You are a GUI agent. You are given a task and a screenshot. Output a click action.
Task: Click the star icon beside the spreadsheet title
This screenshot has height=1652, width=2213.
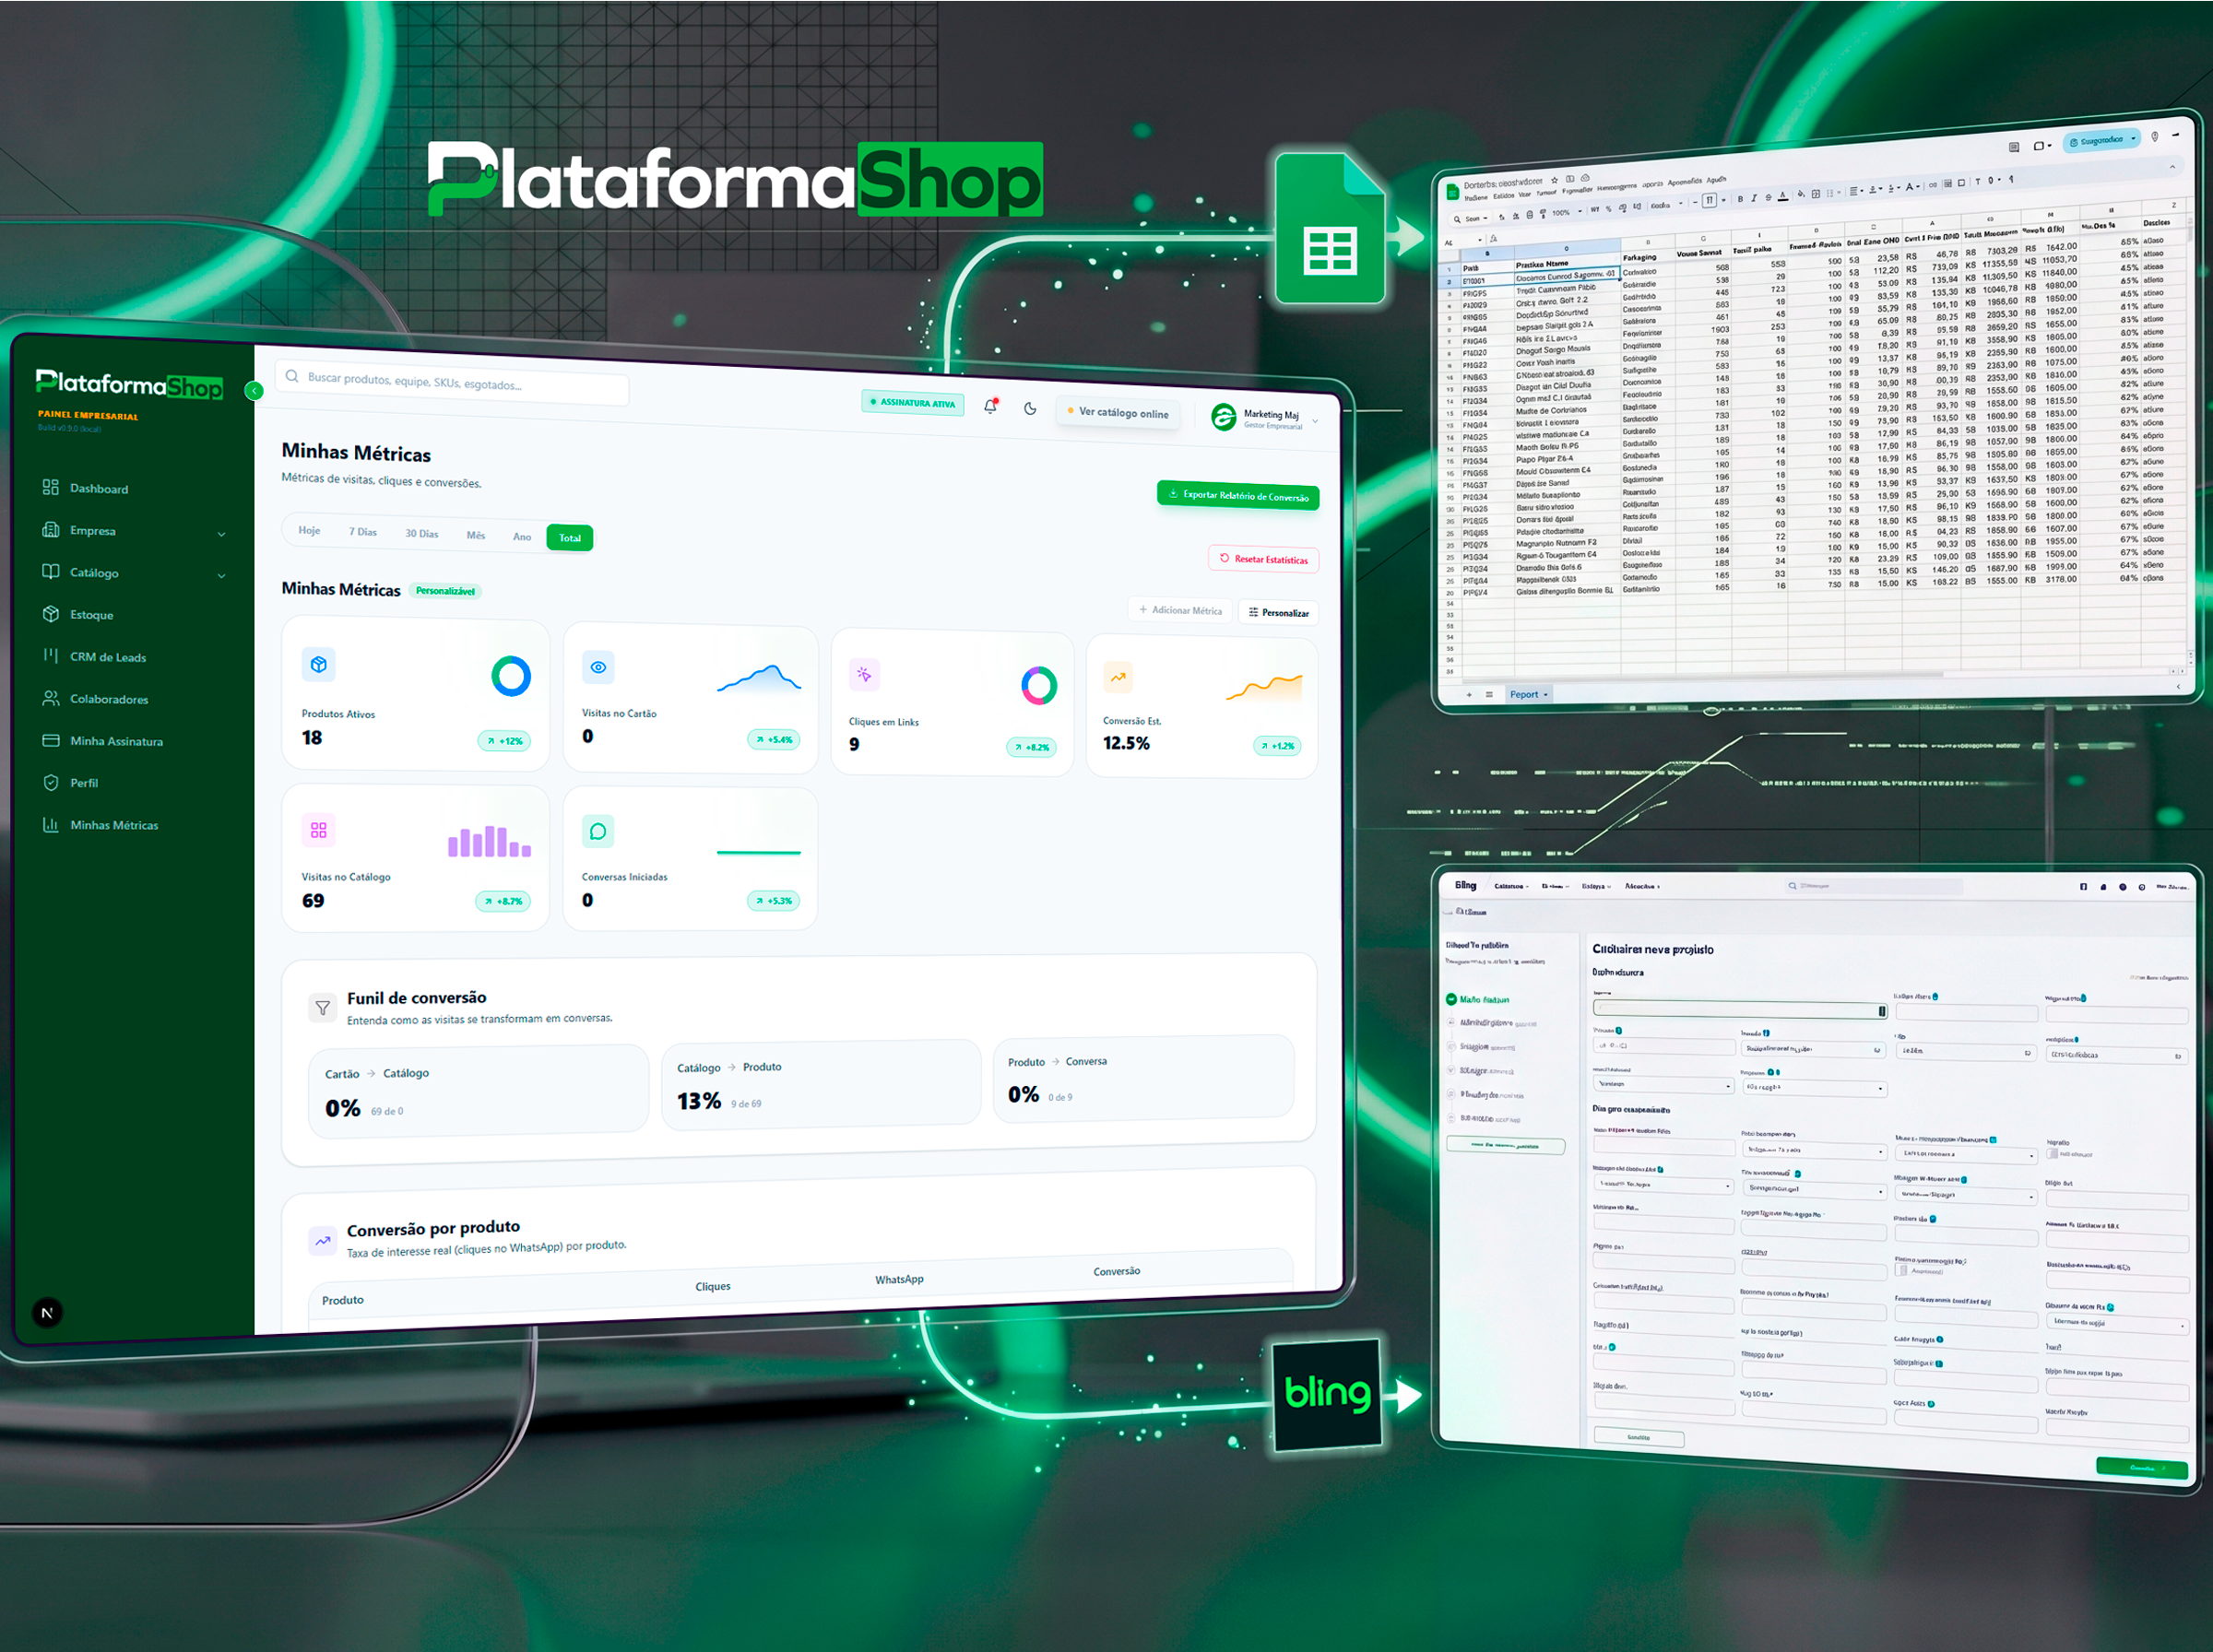pyautogui.click(x=1554, y=180)
